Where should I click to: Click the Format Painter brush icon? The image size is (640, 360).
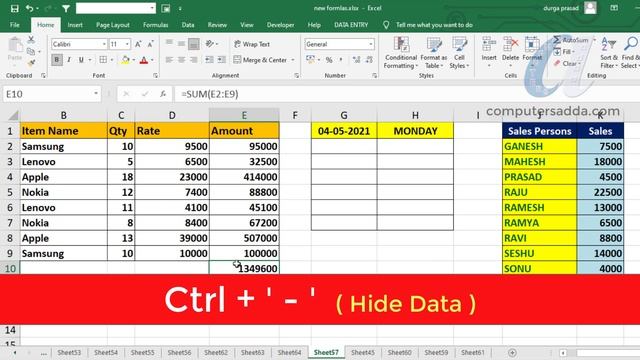pos(31,63)
